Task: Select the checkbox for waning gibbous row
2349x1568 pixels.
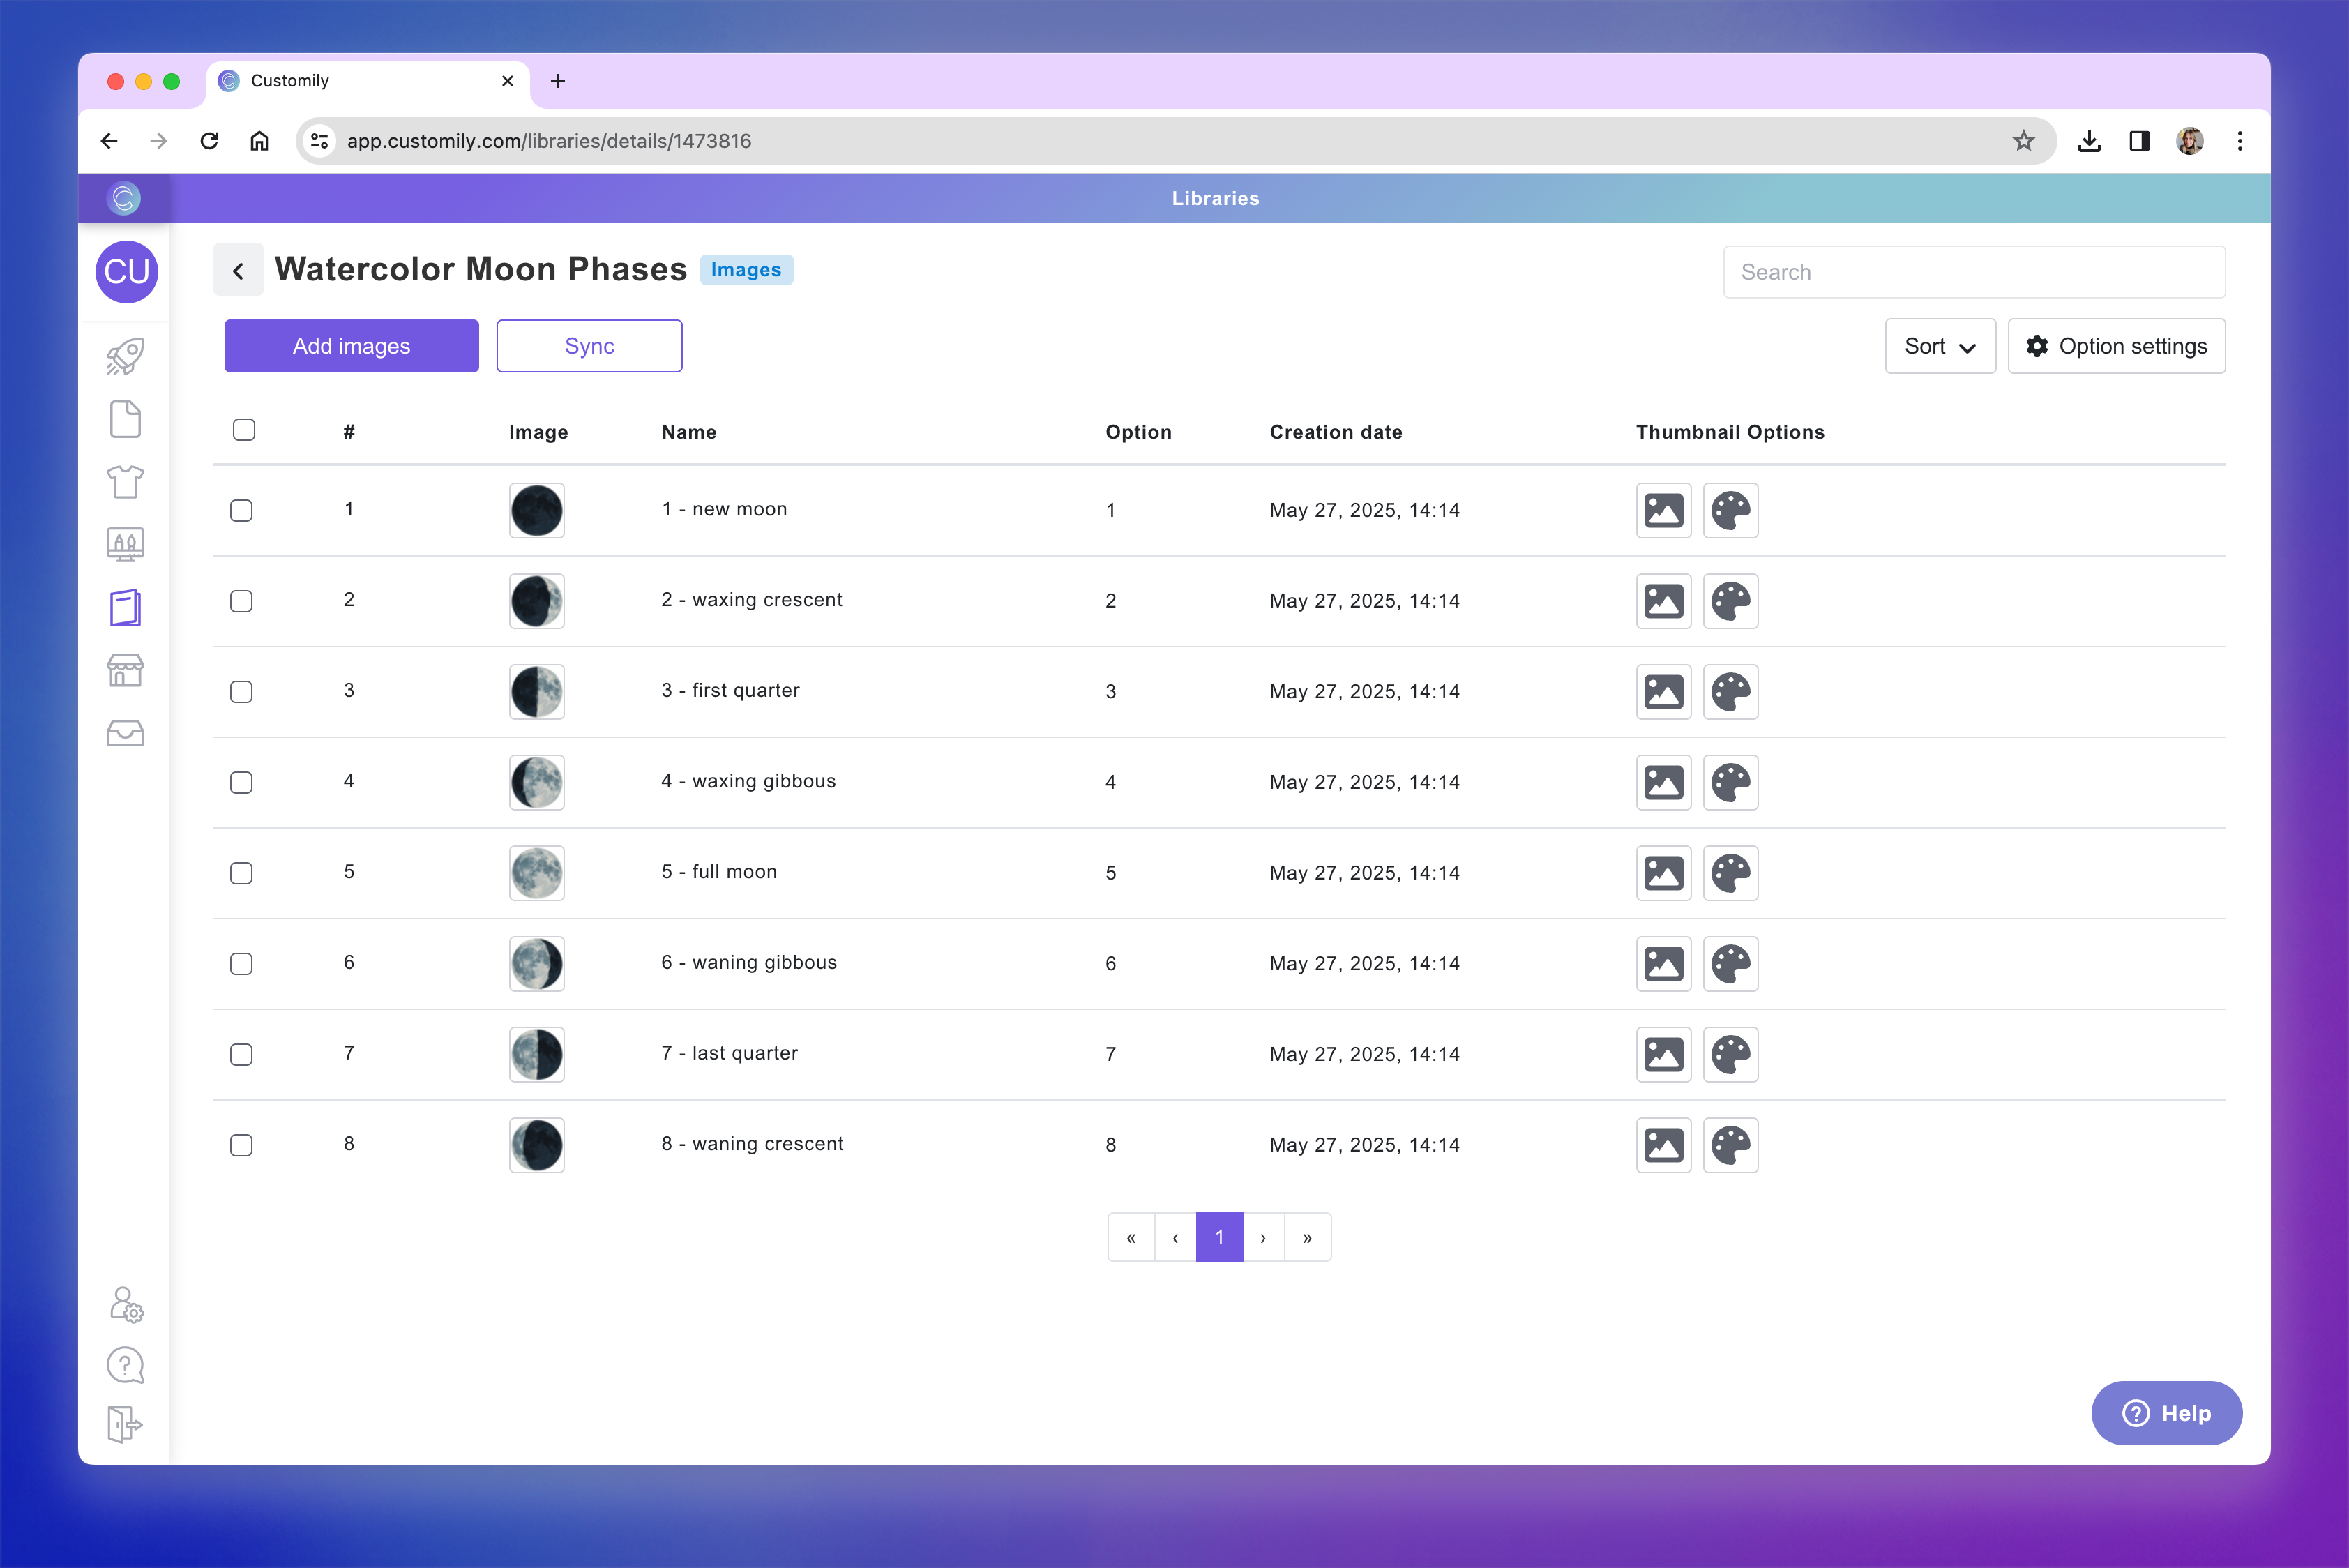Action: click(241, 963)
